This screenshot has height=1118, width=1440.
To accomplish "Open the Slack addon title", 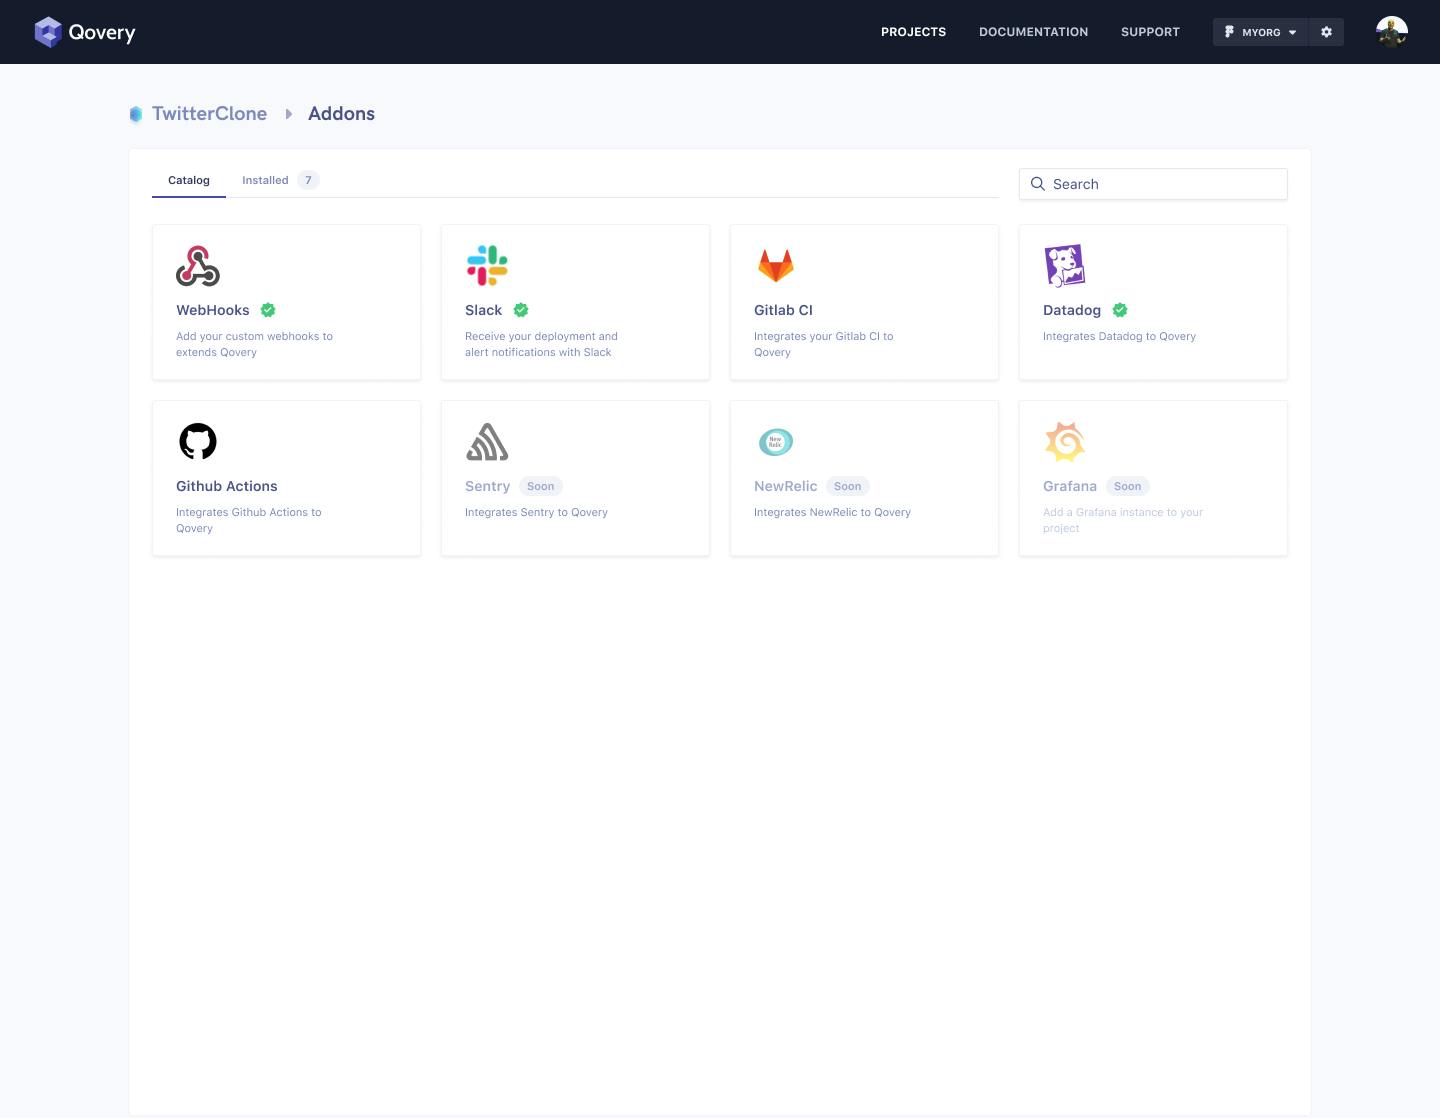I will click(x=484, y=310).
